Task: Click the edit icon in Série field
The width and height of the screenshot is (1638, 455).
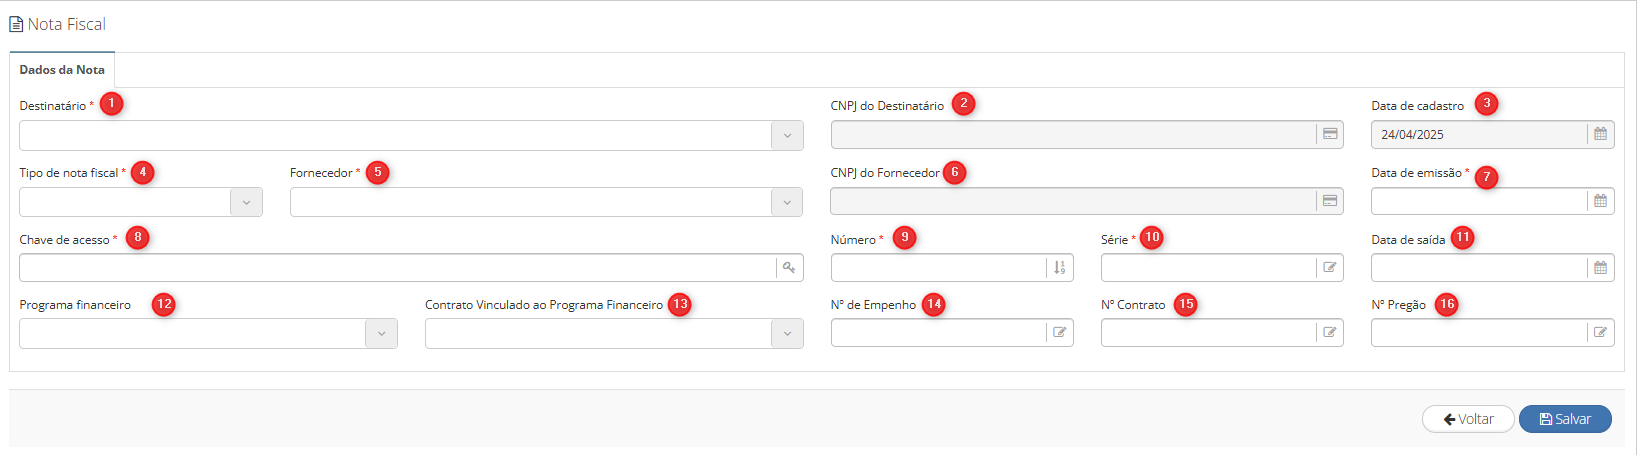Action: pyautogui.click(x=1330, y=268)
